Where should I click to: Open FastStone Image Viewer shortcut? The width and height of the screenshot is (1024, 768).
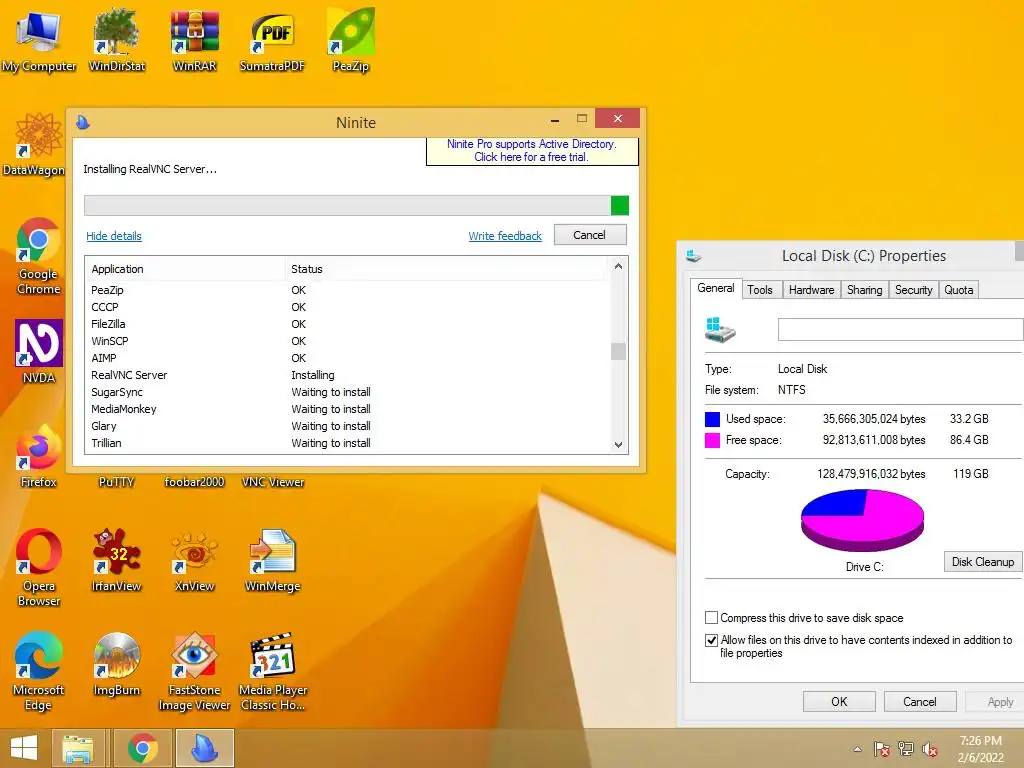pyautogui.click(x=195, y=671)
